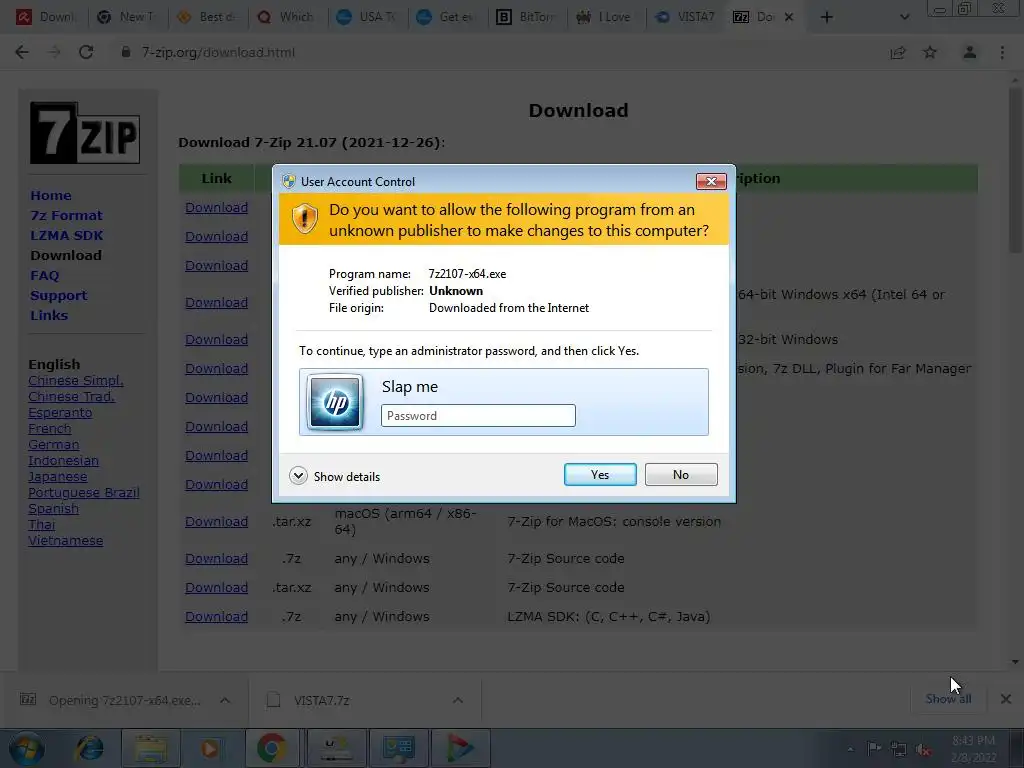Click Download link for macOS console version
The image size is (1024, 768).
point(216,521)
